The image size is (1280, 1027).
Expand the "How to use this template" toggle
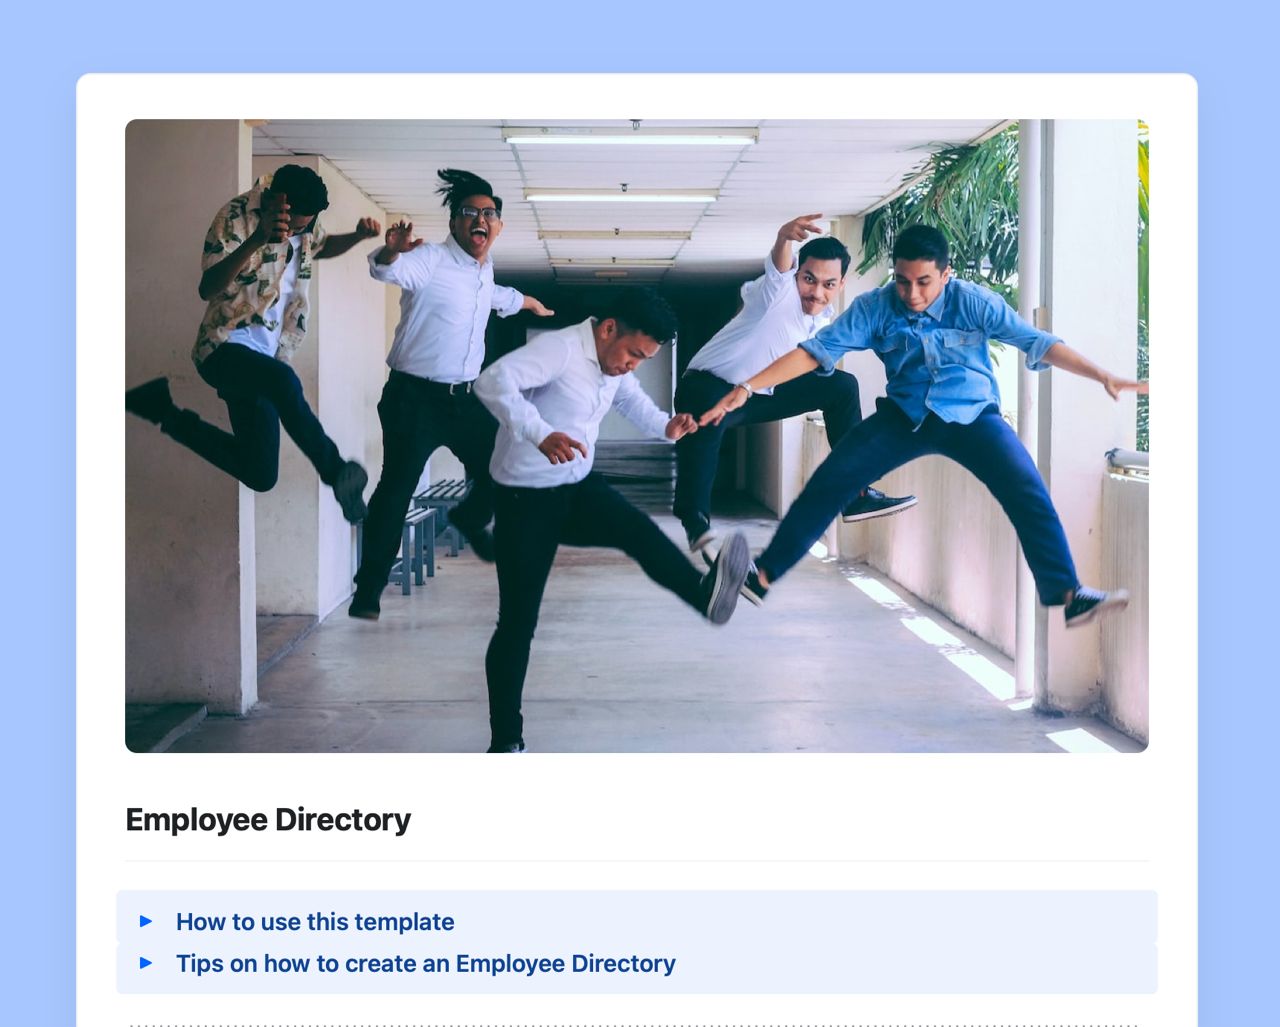tap(314, 922)
